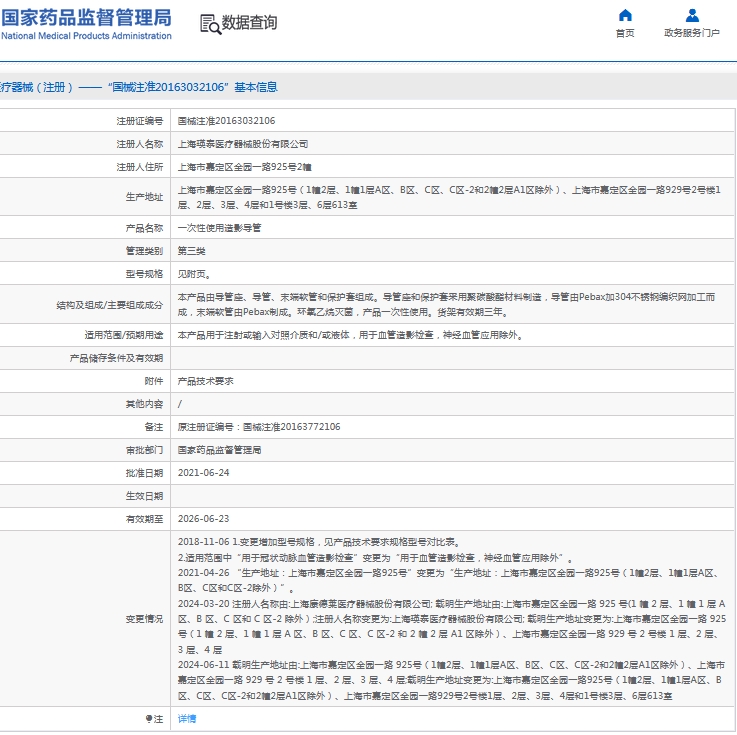Click management class value 第三类

tap(191, 251)
